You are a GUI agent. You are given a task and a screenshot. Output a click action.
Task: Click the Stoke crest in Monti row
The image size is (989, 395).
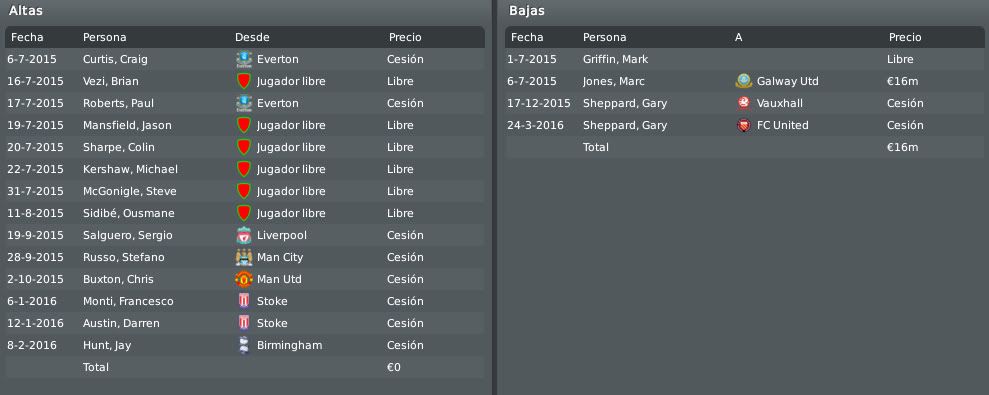[243, 301]
